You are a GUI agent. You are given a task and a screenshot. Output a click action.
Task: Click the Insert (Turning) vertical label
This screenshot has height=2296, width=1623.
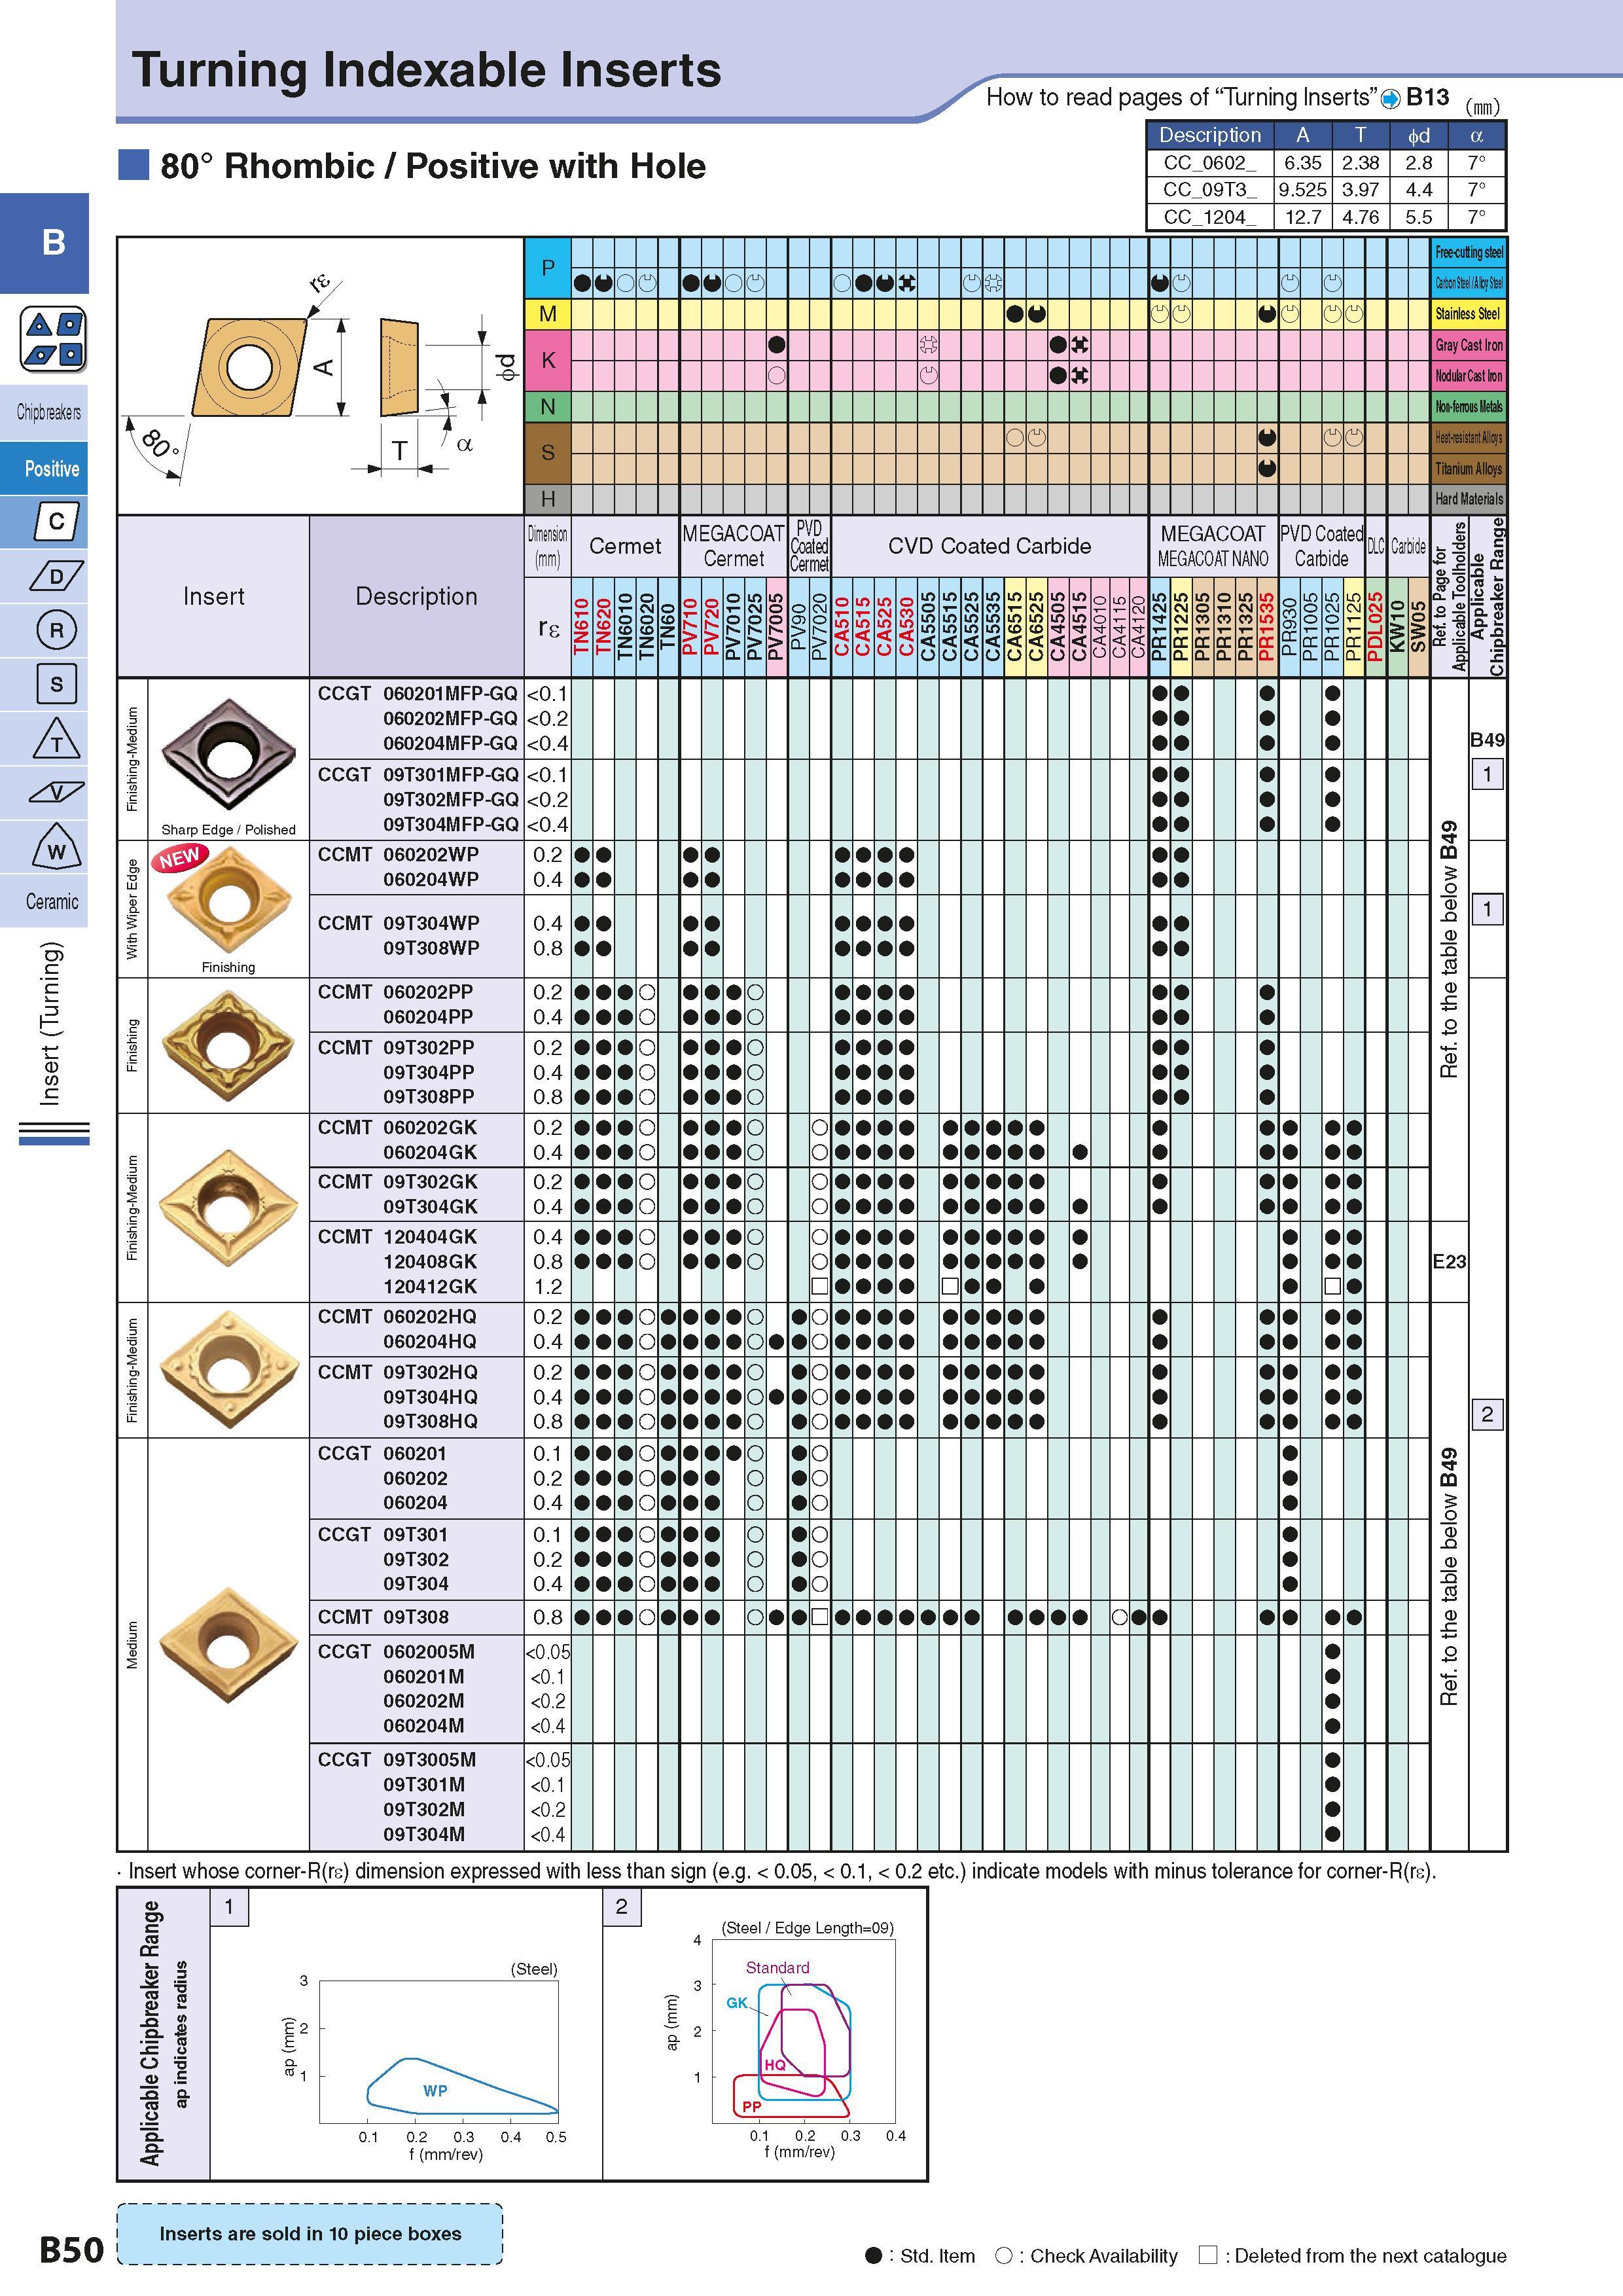[x=50, y=1022]
